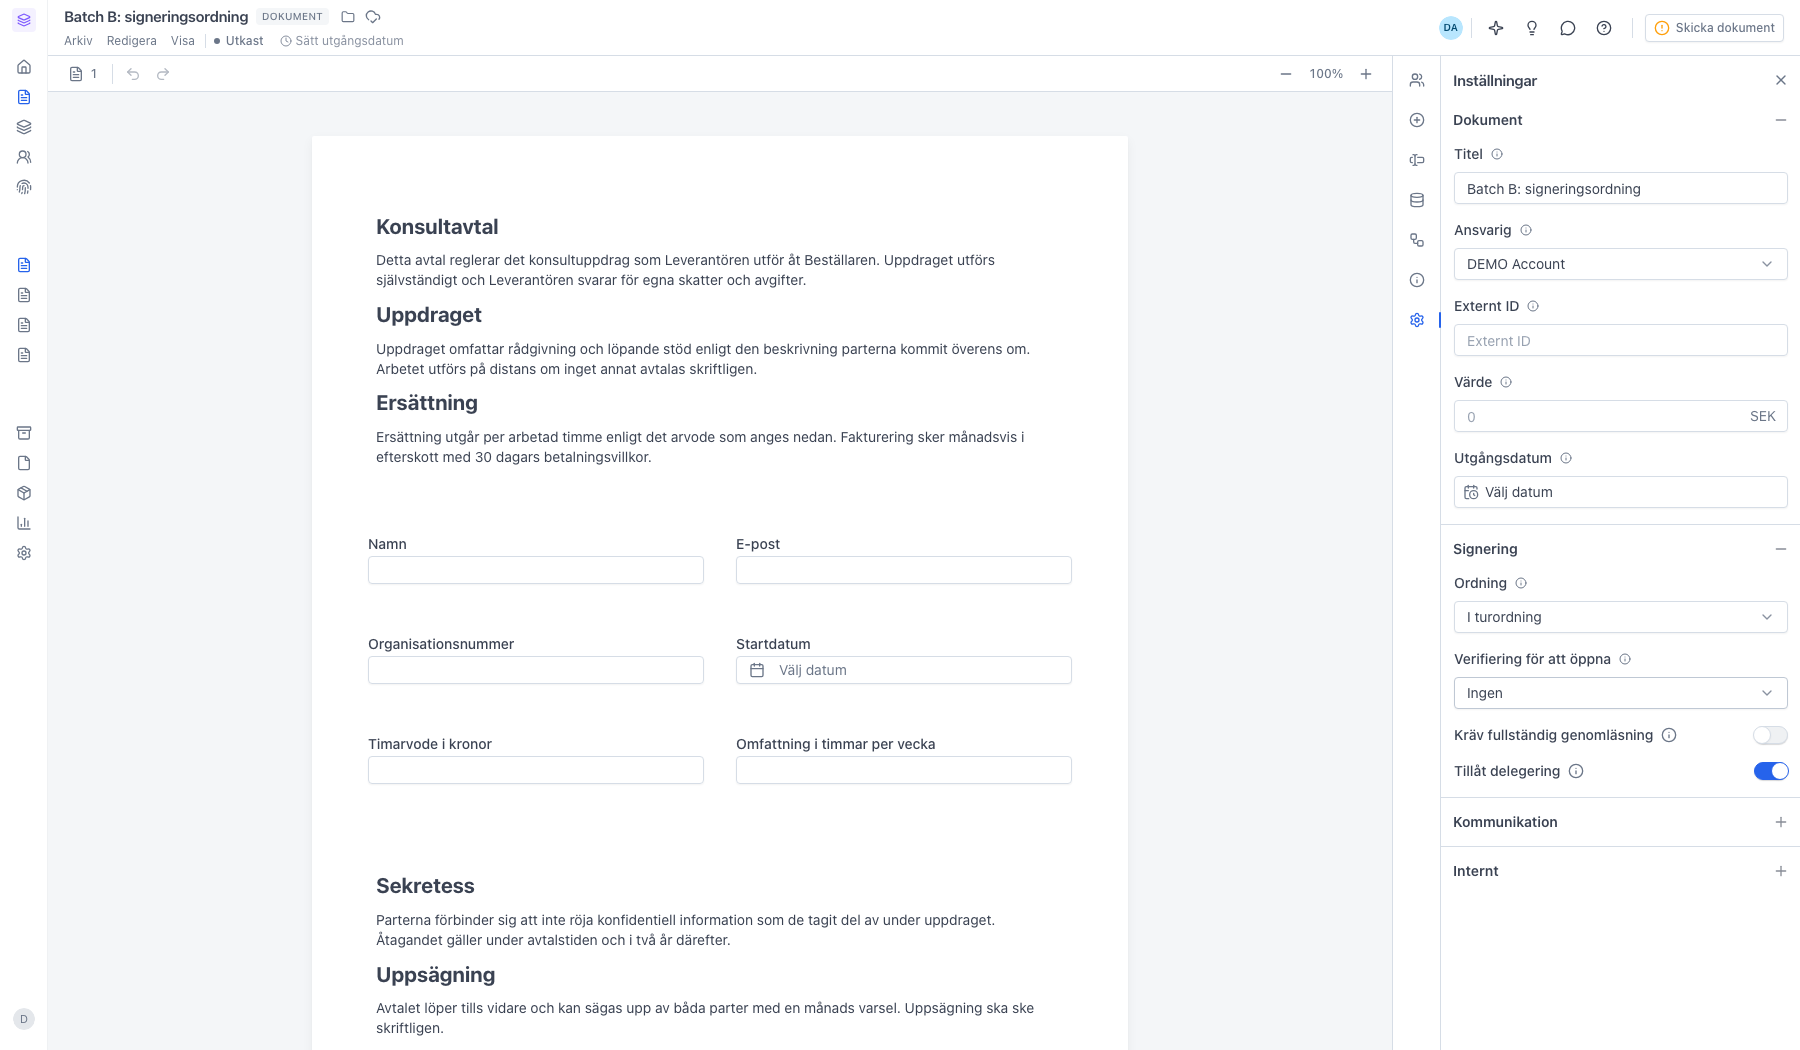
Task: Open the archive box icon in sidebar
Action: click(x=24, y=433)
